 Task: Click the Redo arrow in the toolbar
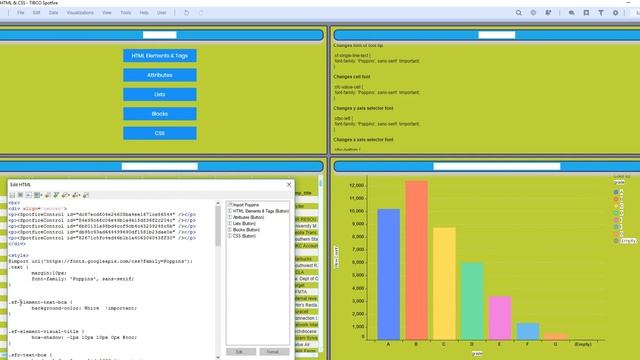click(x=201, y=13)
